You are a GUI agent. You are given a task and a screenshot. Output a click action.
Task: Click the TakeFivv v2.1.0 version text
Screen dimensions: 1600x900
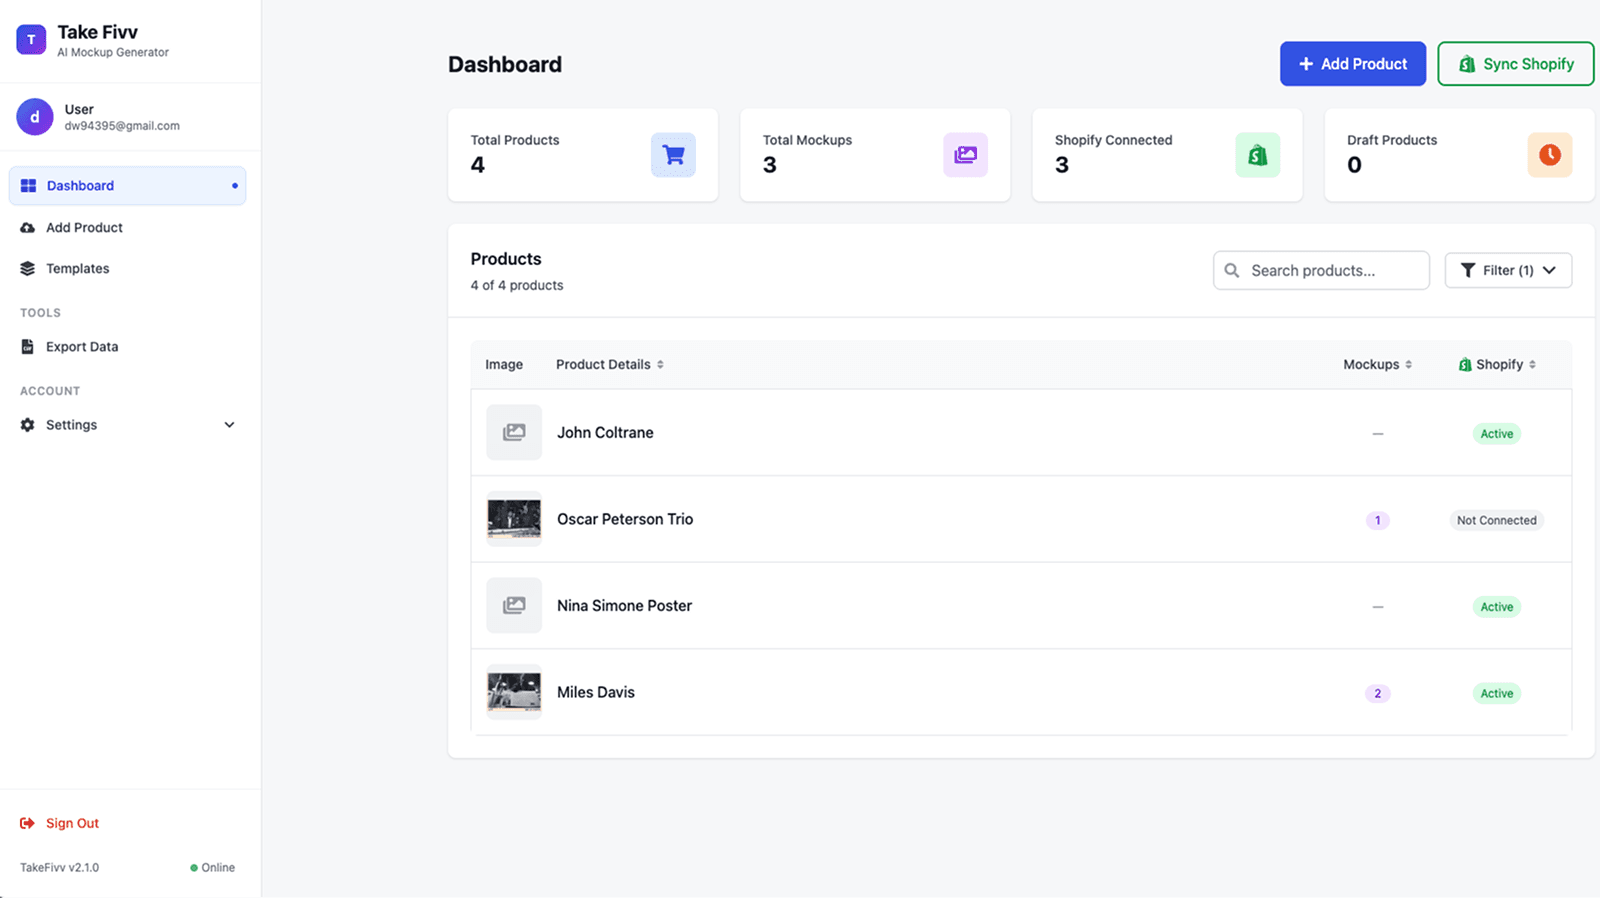(59, 868)
